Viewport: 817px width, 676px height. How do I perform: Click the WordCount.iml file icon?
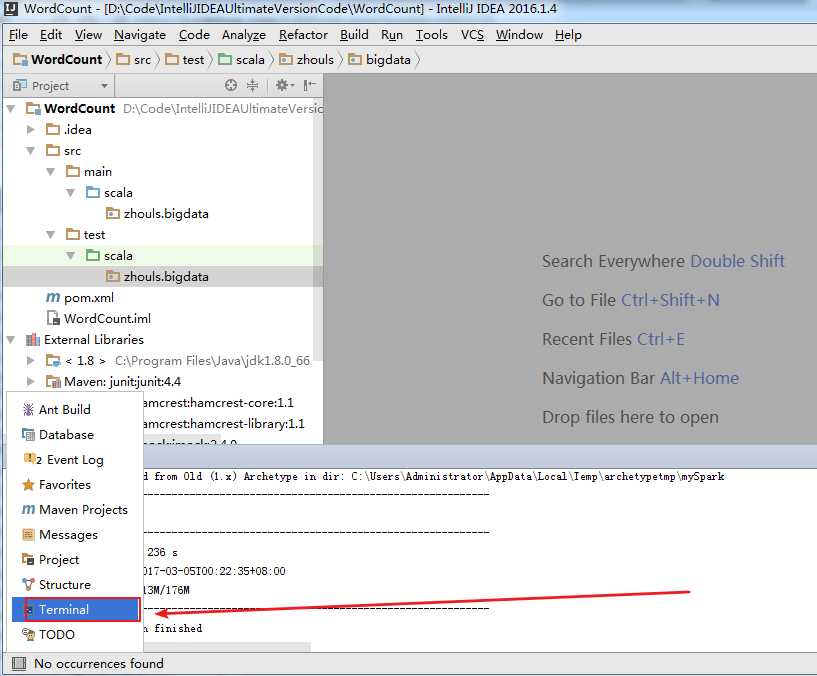53,318
